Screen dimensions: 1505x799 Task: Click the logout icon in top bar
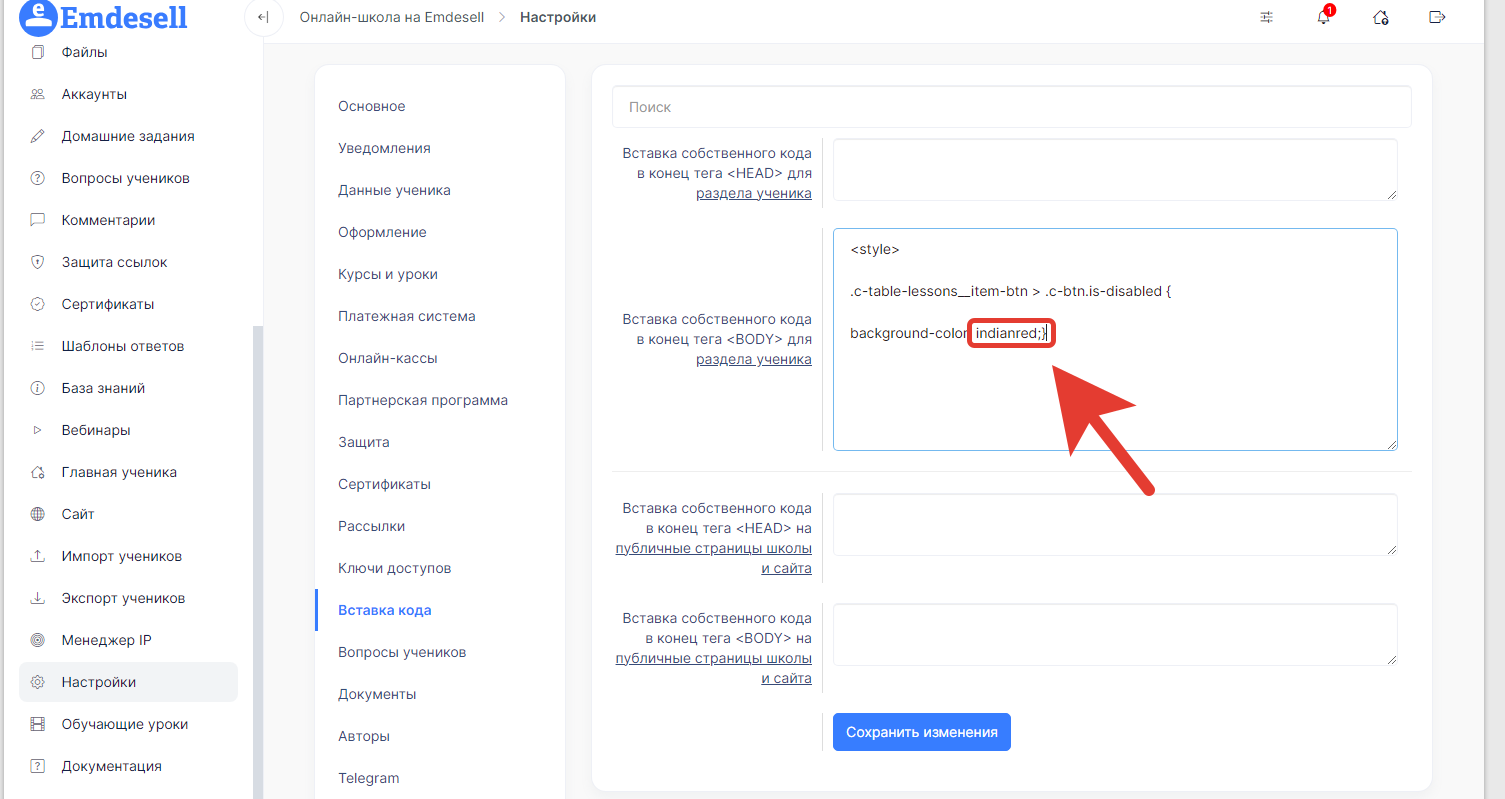tap(1437, 17)
